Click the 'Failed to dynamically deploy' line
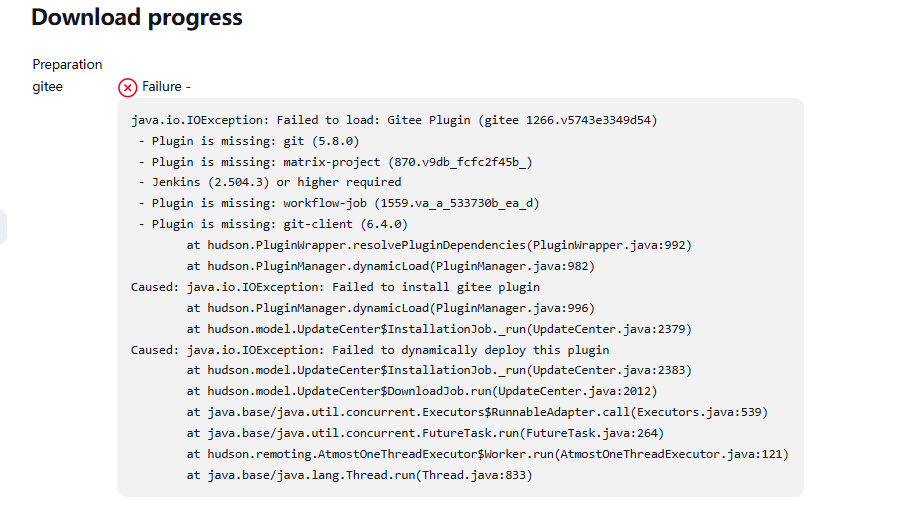Screen dimensions: 903x518 (x=370, y=350)
